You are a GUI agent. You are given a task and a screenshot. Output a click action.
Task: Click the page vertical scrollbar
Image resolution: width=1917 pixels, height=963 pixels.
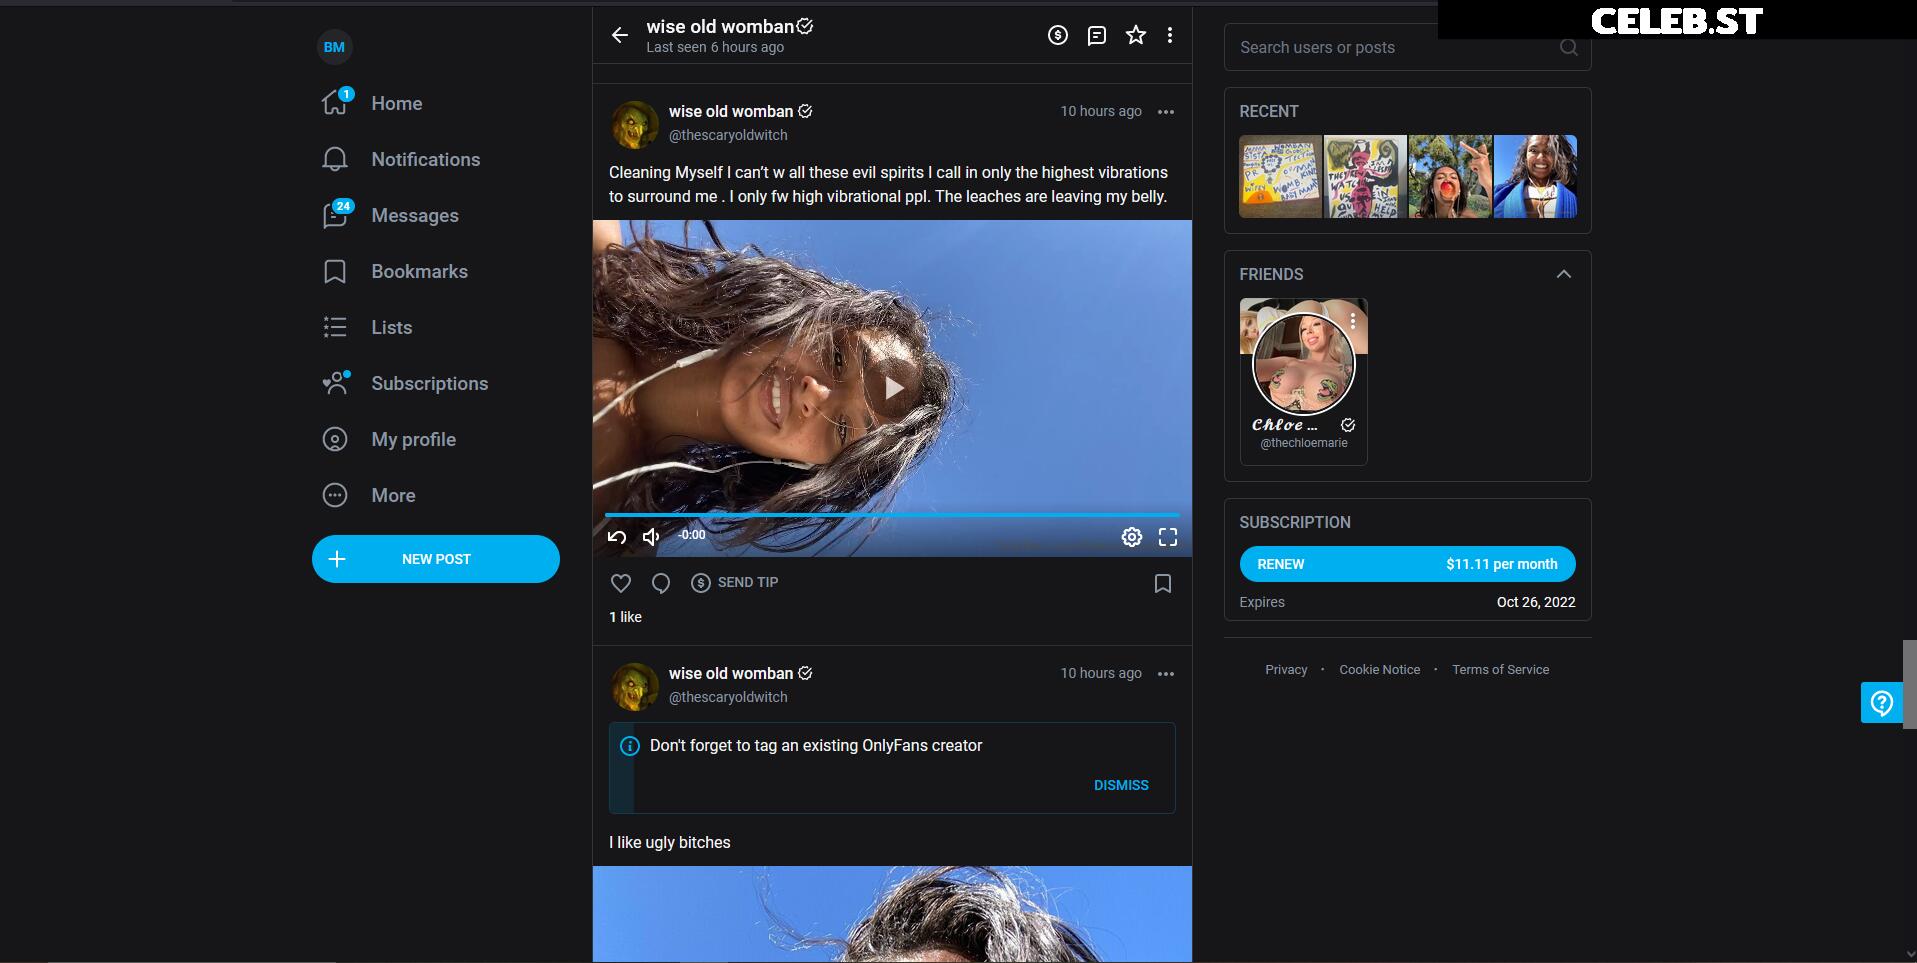pos(1910,684)
